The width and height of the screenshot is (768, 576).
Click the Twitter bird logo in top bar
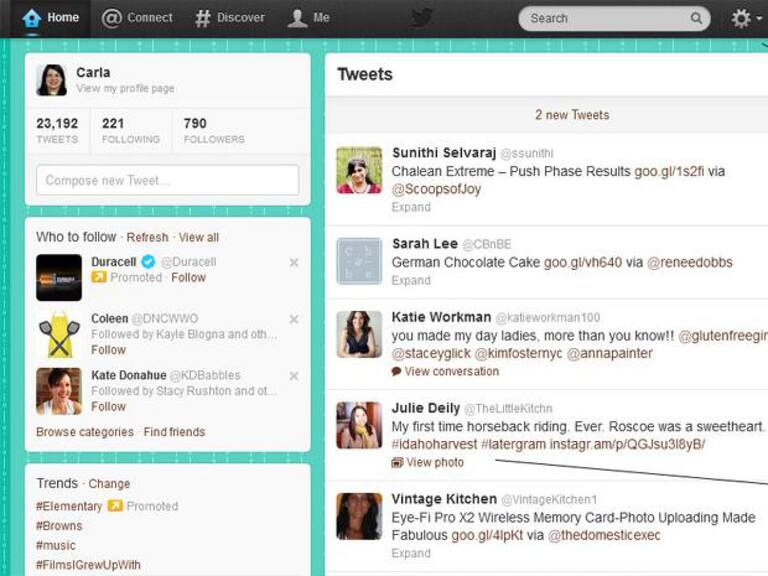point(423,18)
